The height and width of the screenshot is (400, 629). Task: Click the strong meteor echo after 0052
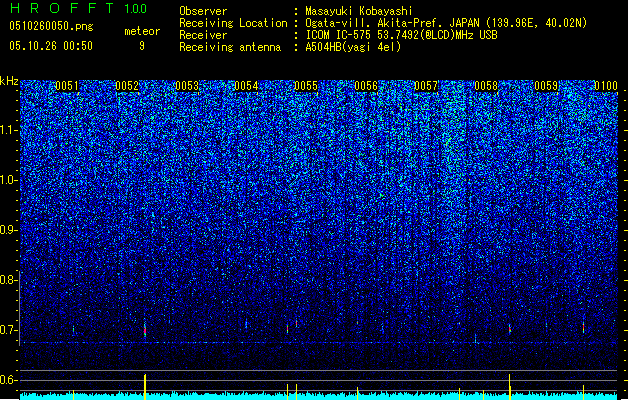[x=145, y=331]
